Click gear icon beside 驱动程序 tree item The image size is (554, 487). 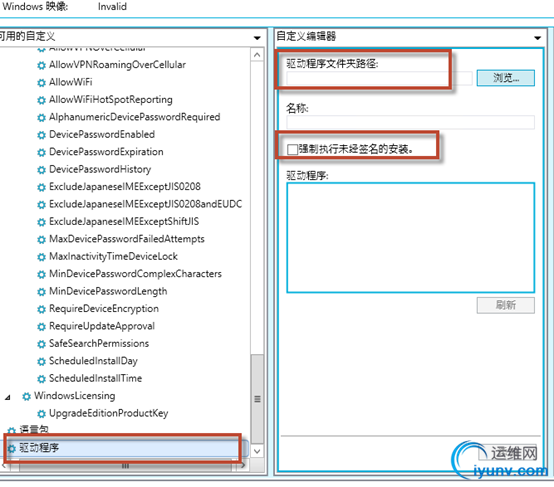[12, 448]
